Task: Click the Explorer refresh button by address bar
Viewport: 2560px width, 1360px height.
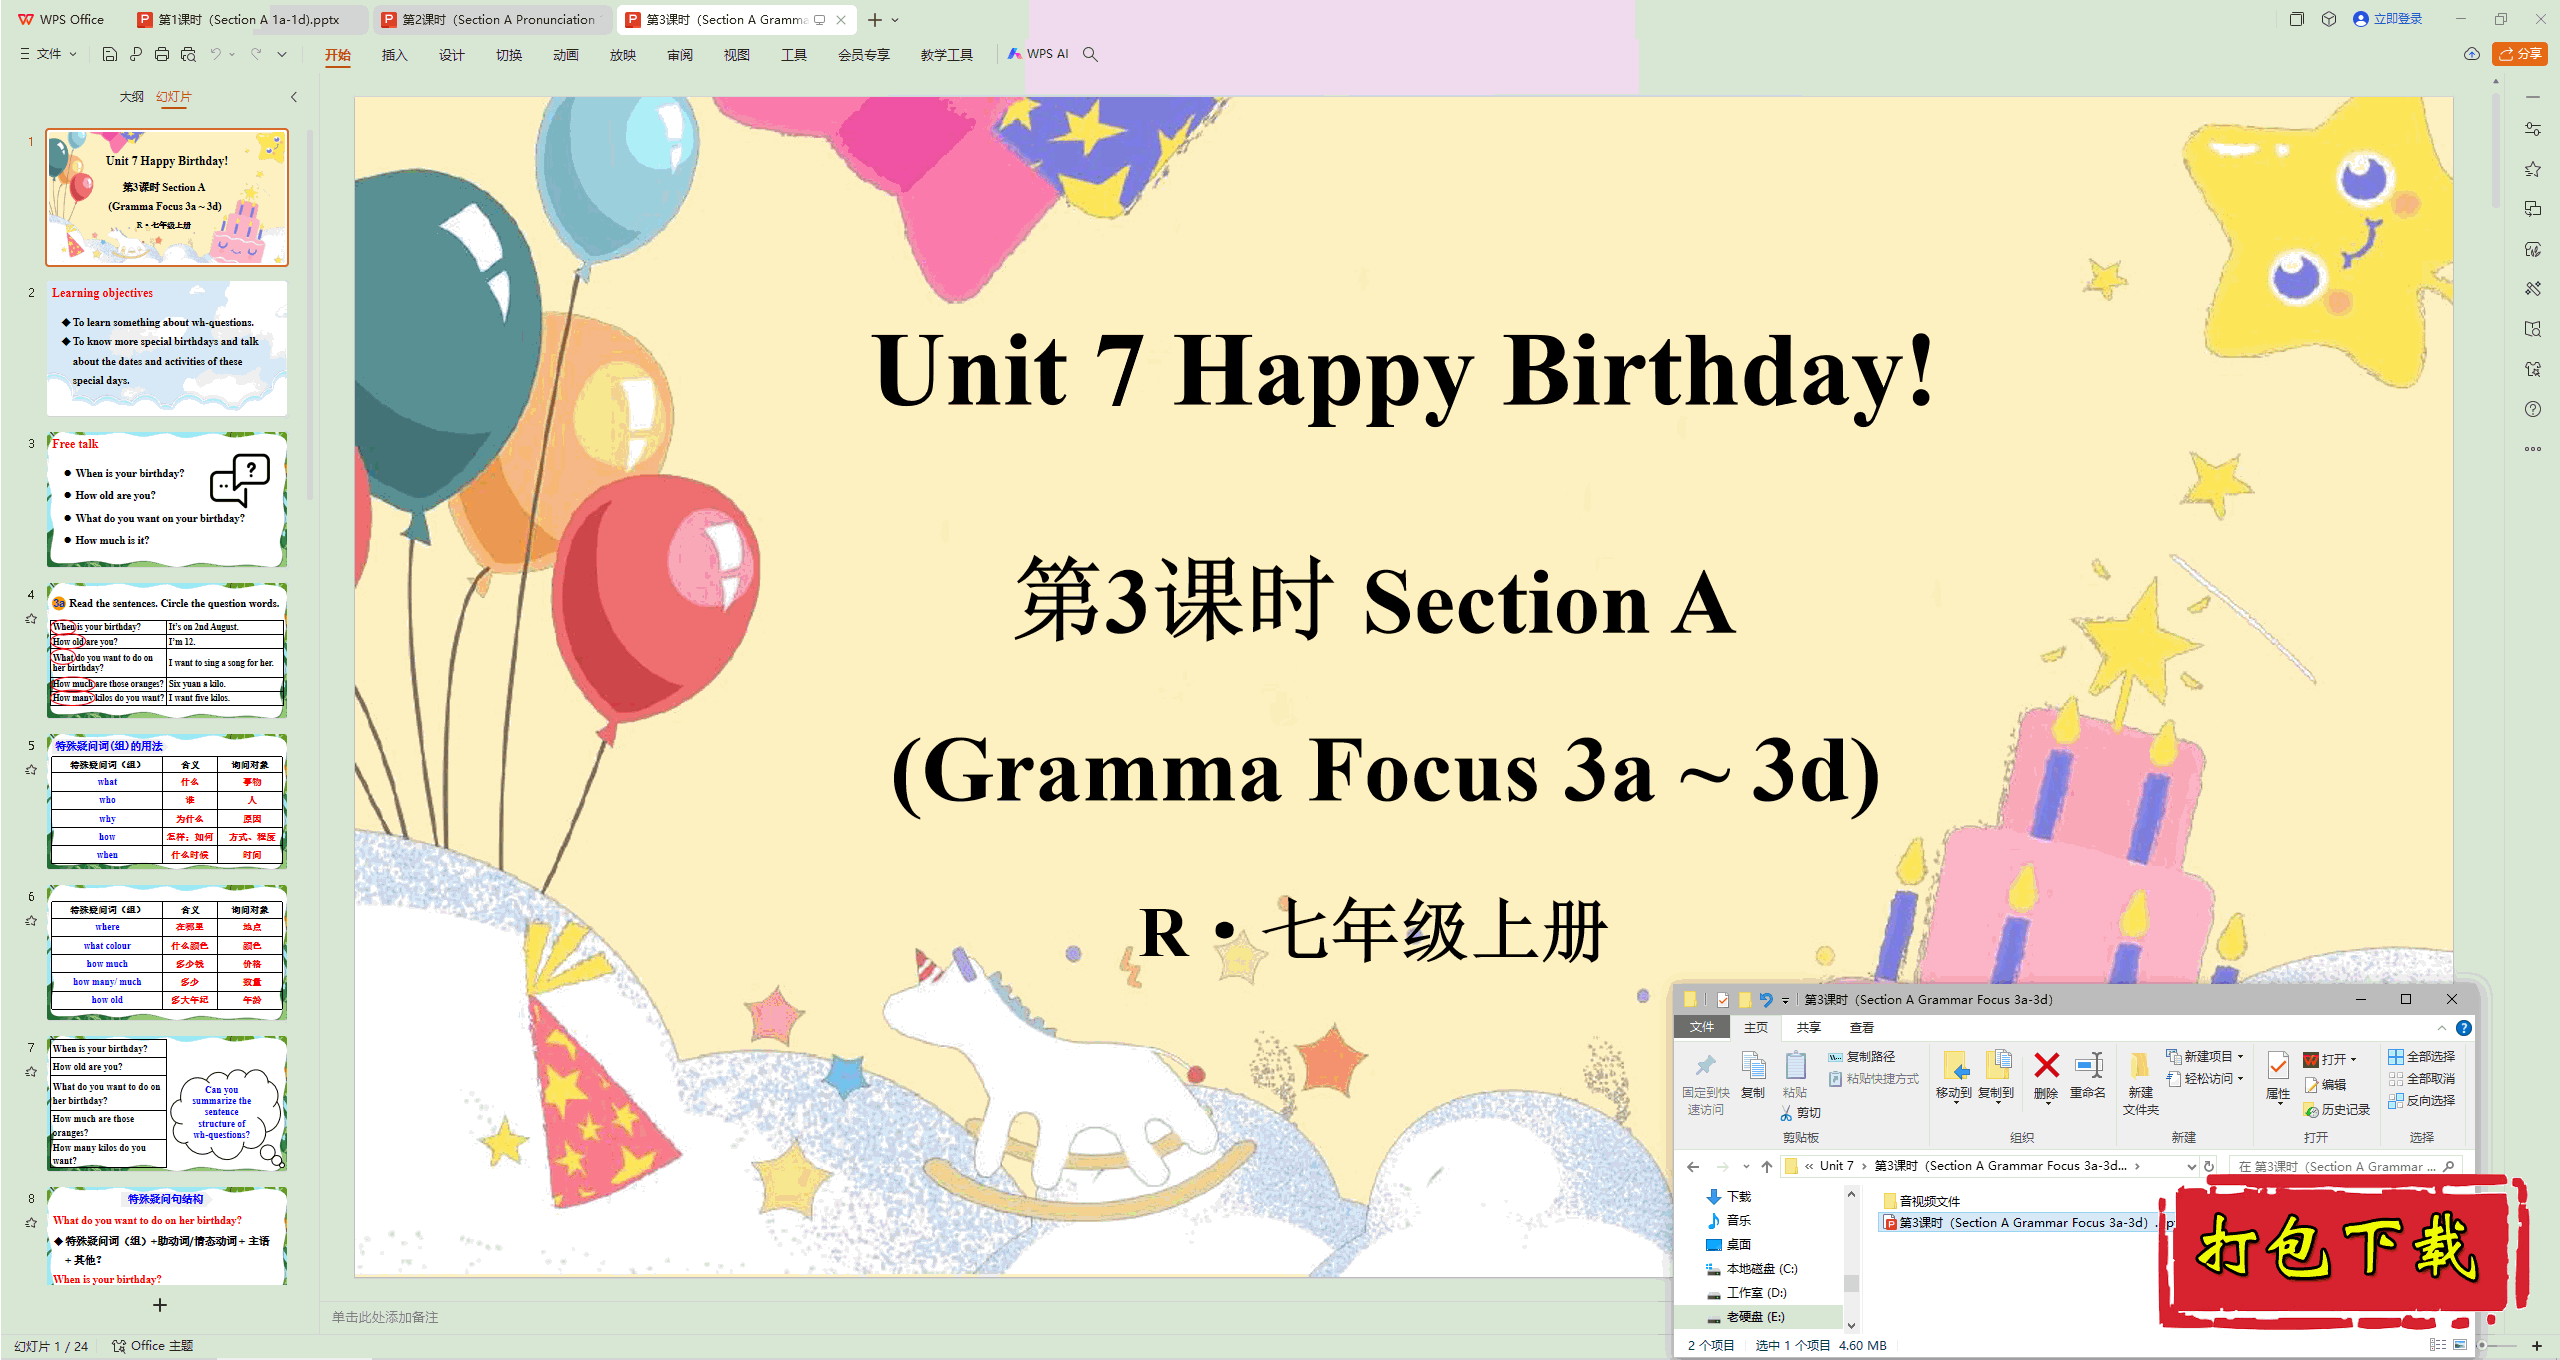Action: click(2209, 1166)
